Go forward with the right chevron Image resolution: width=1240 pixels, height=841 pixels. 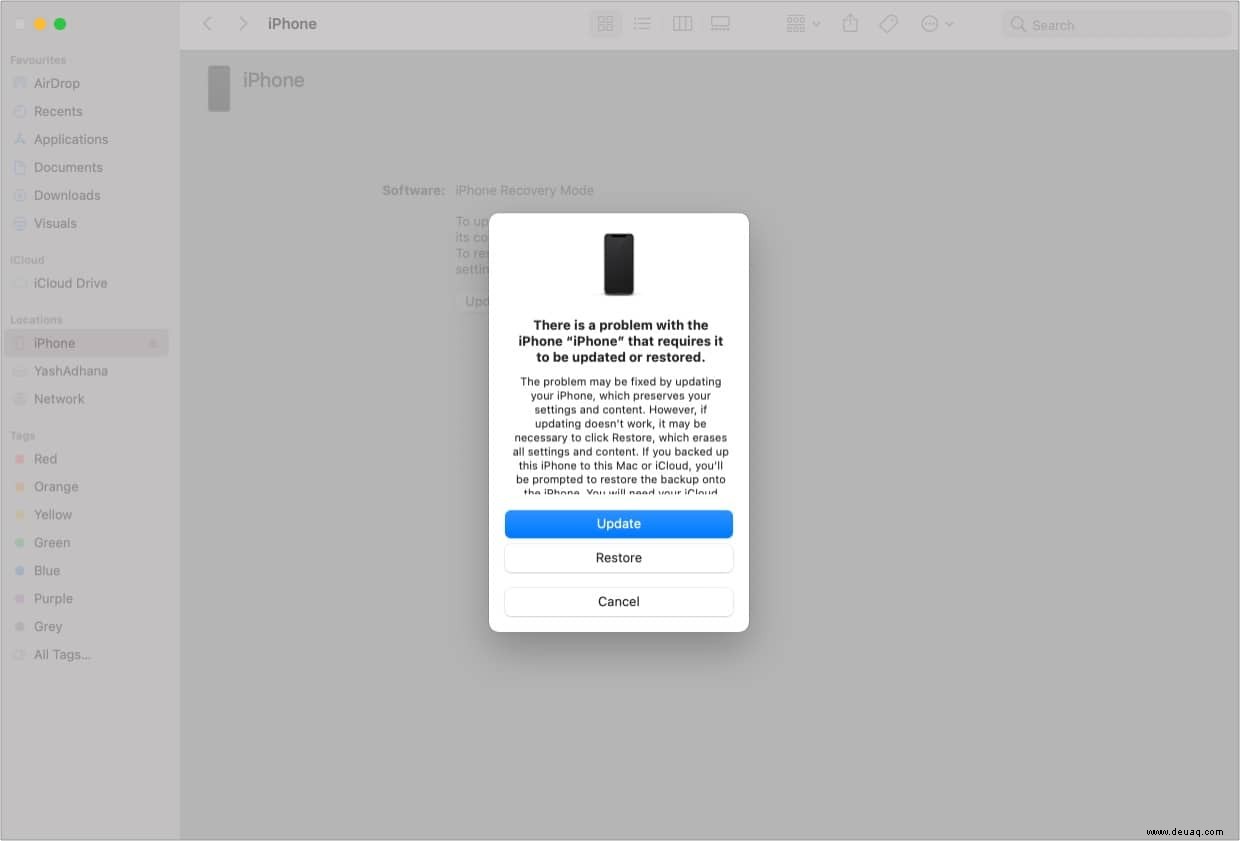tap(242, 24)
